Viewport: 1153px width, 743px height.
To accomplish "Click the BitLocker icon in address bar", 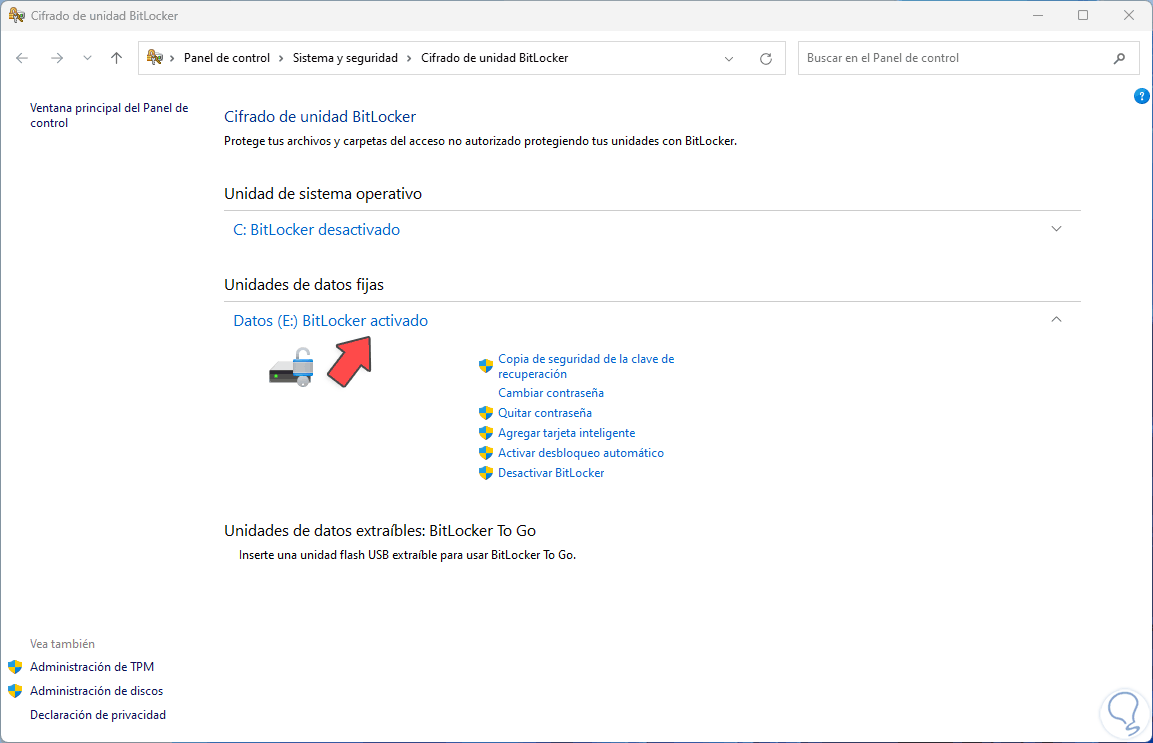I will [154, 57].
